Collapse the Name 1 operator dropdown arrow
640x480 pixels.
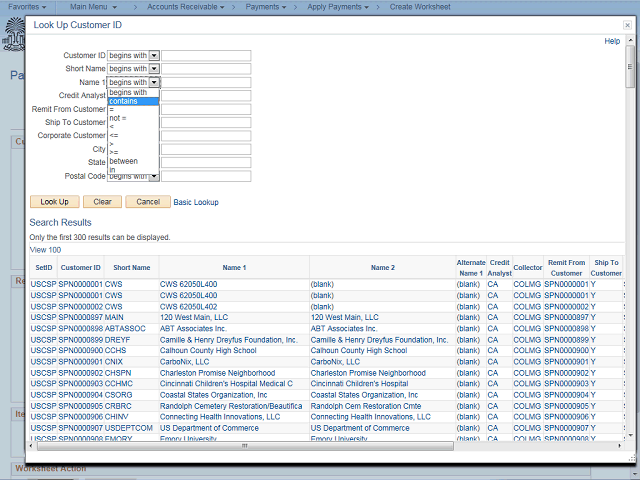point(154,82)
